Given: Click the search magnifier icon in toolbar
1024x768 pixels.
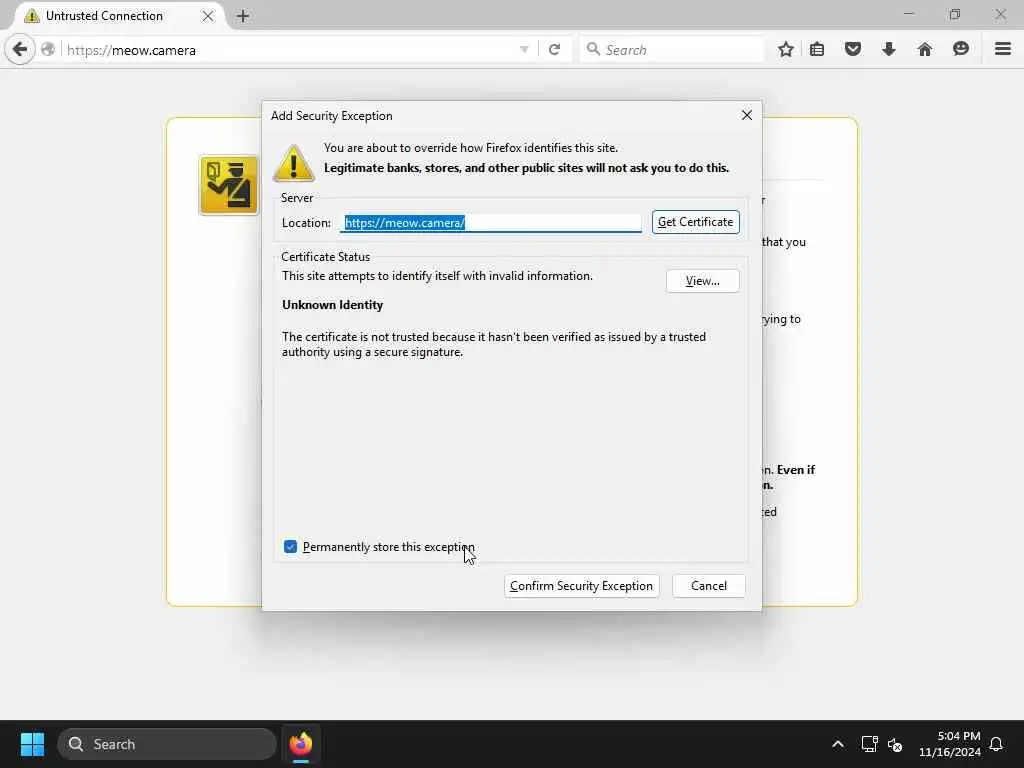Looking at the screenshot, I should click(x=593, y=50).
